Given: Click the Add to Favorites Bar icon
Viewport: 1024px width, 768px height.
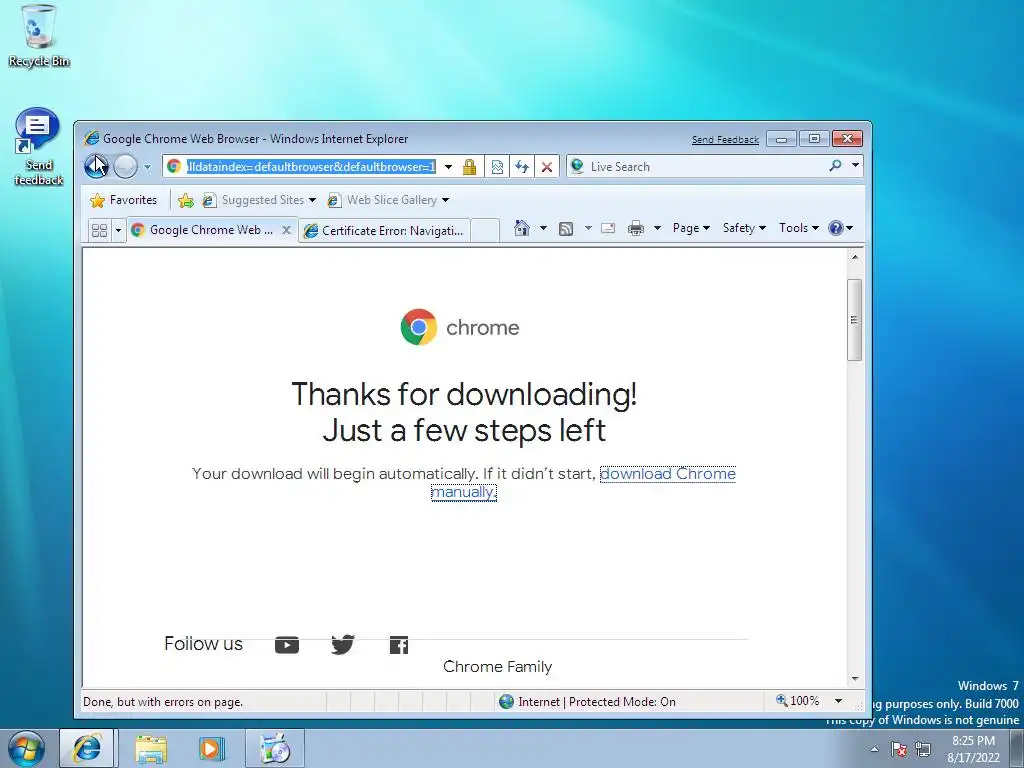Looking at the screenshot, I should 185,200.
